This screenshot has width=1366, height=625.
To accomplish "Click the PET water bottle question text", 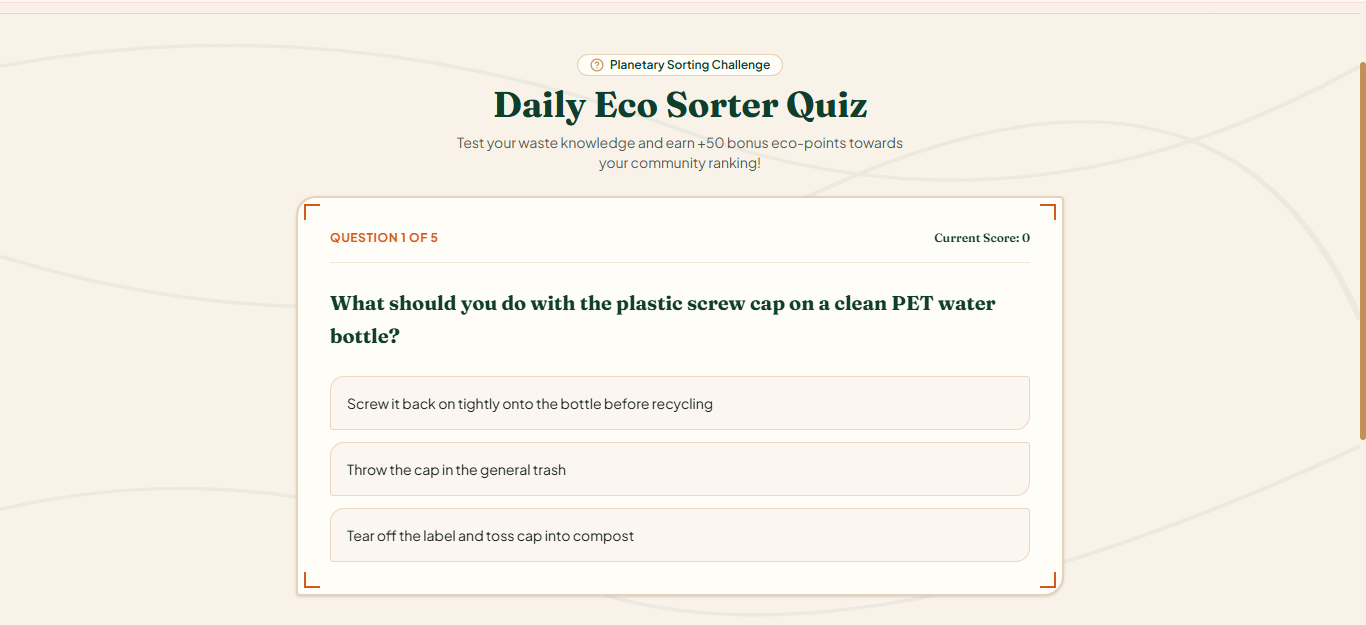I will tap(663, 319).
